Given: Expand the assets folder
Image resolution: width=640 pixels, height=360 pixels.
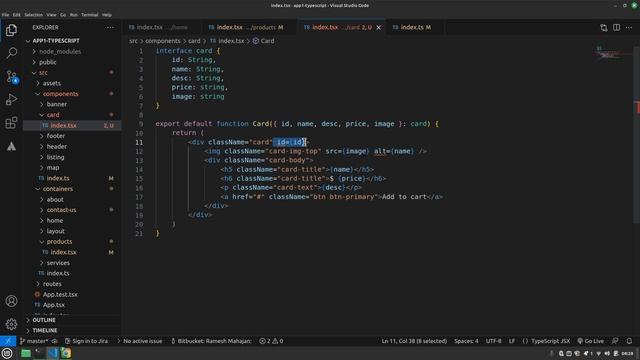Looking at the screenshot, I should point(72,83).
